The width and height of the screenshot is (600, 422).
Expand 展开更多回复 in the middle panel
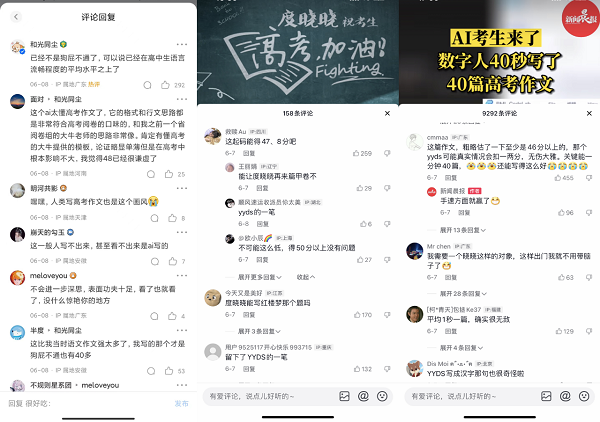[x=259, y=277]
